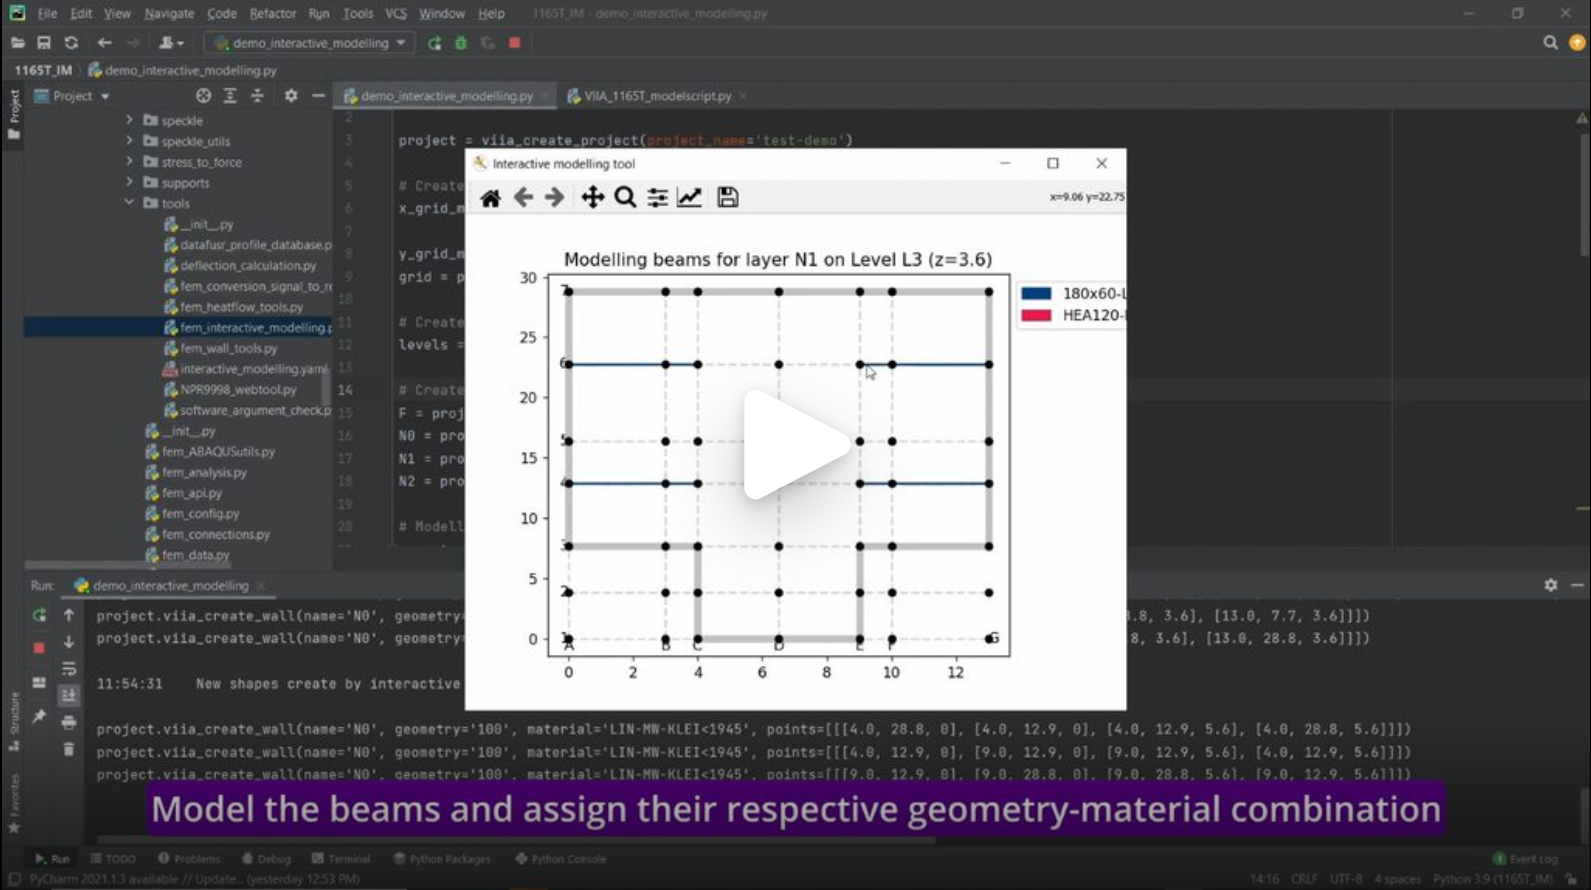Open Configure subplots sliders icon
Viewport: 1591px width, 890px height.
[x=657, y=198]
